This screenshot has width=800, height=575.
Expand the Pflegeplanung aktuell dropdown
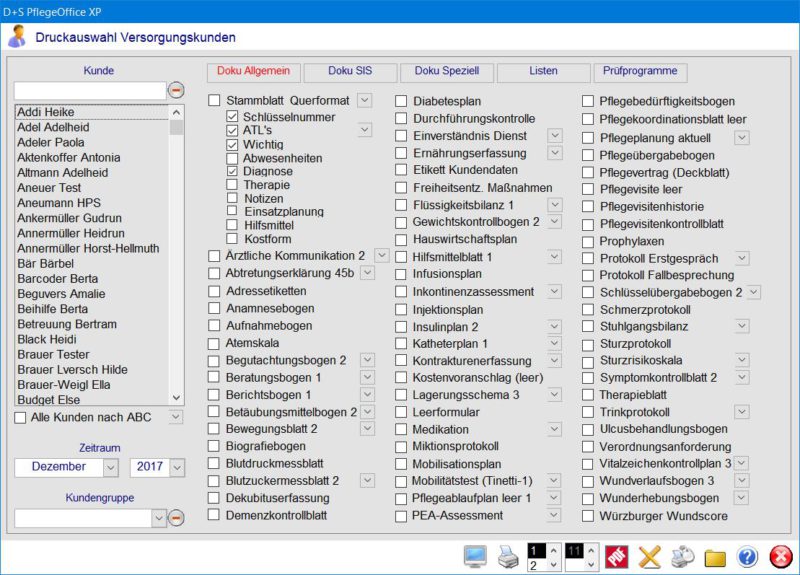click(742, 138)
